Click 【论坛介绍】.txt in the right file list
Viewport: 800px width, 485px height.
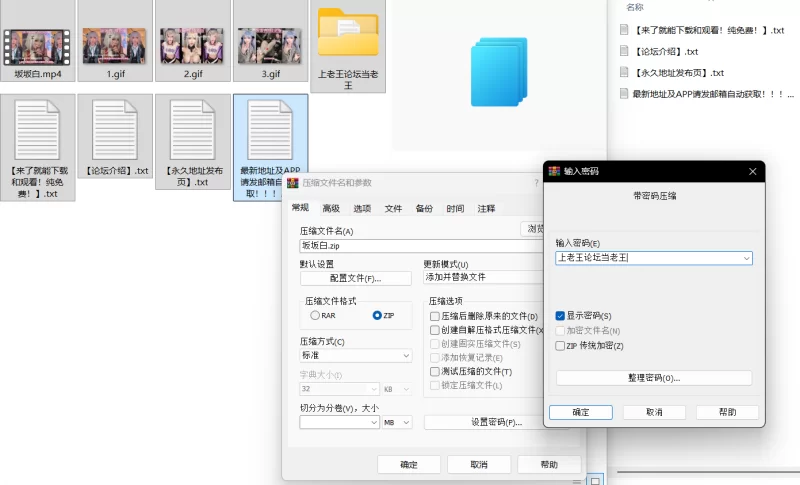coord(665,51)
